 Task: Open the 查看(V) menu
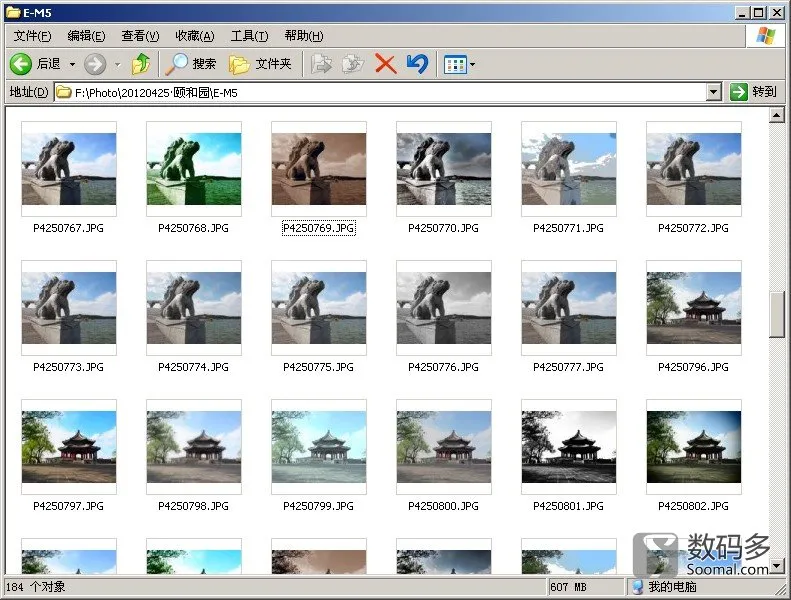tap(140, 36)
